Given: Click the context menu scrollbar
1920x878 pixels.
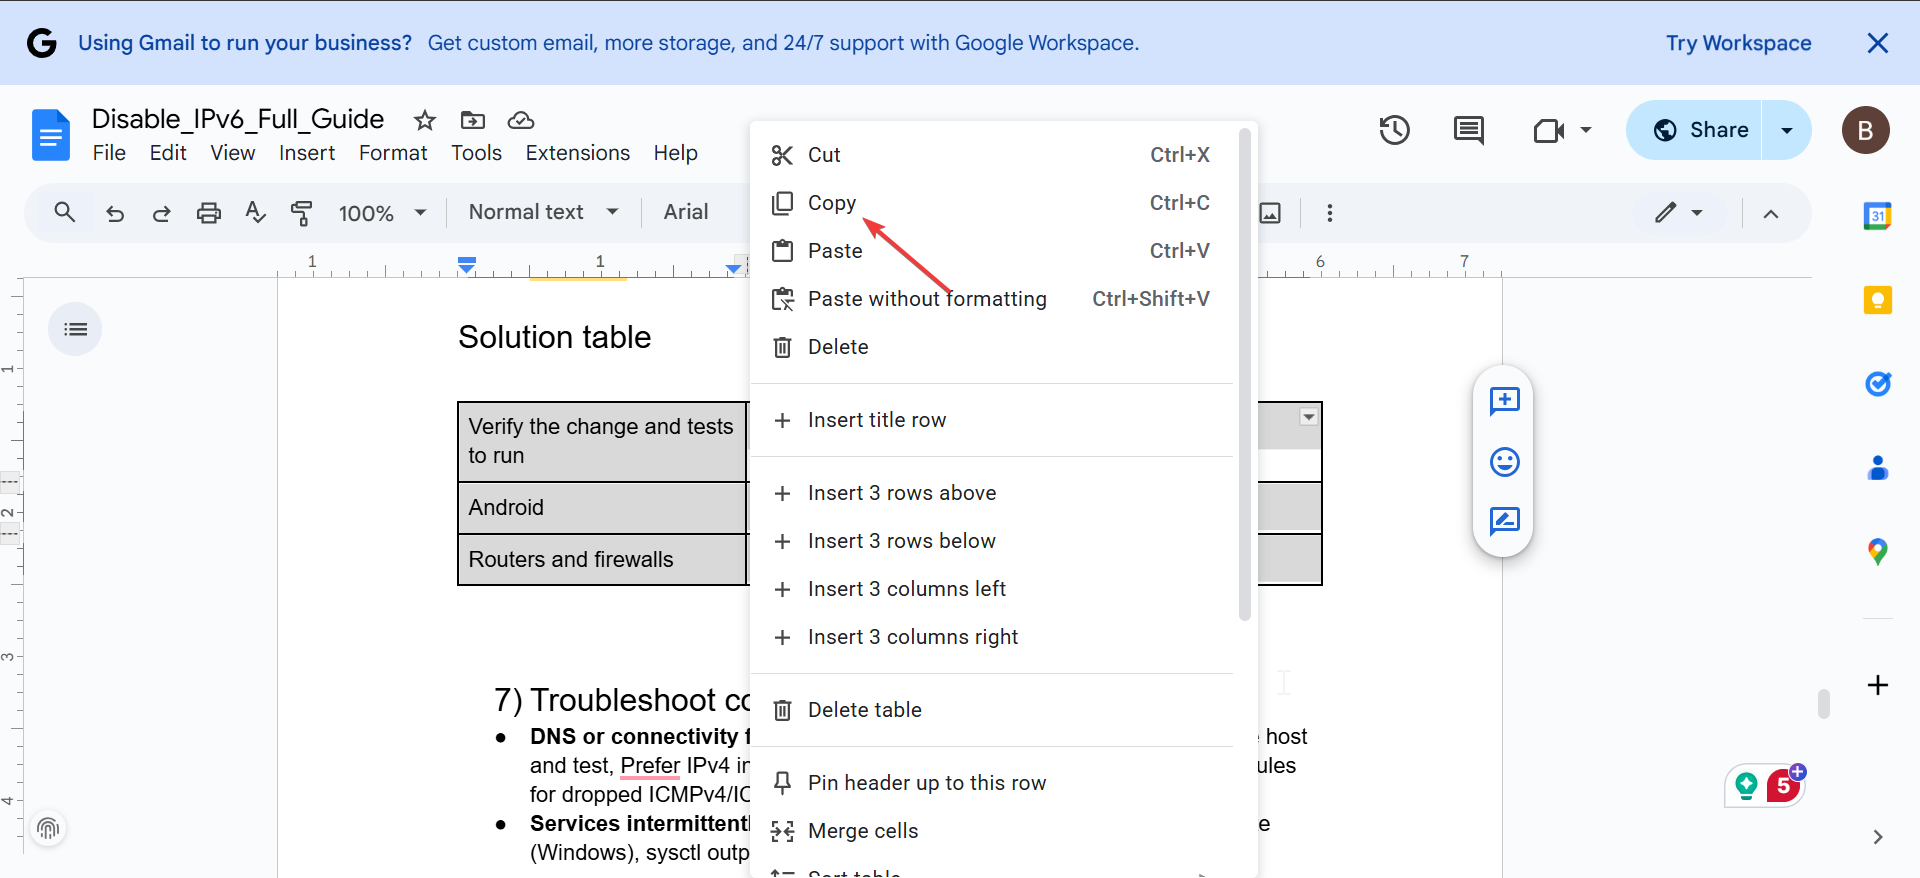Looking at the screenshot, I should pyautogui.click(x=1245, y=375).
